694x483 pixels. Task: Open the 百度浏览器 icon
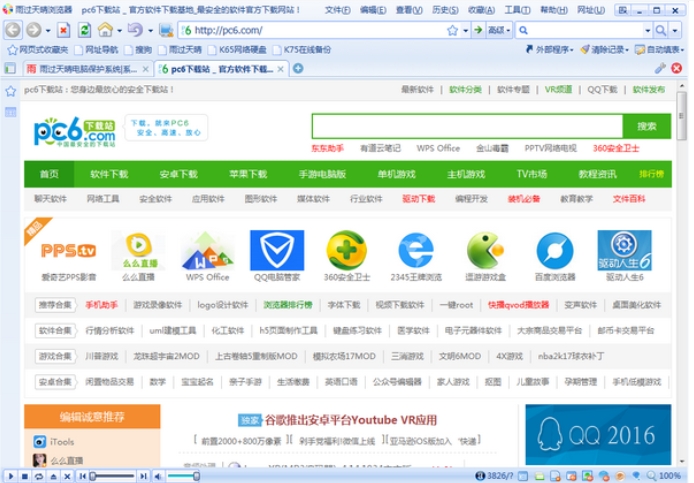pos(555,251)
